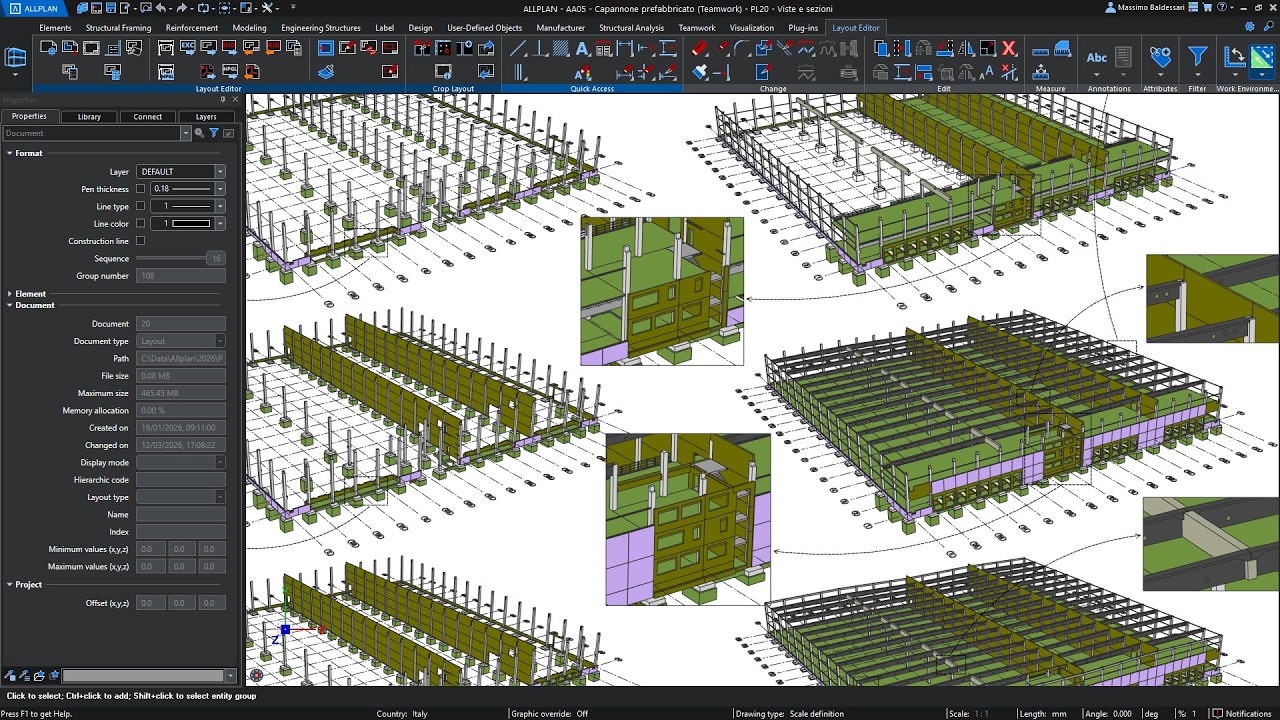Click the Sequence slider handle
The height and width of the screenshot is (720, 1280).
[215, 258]
